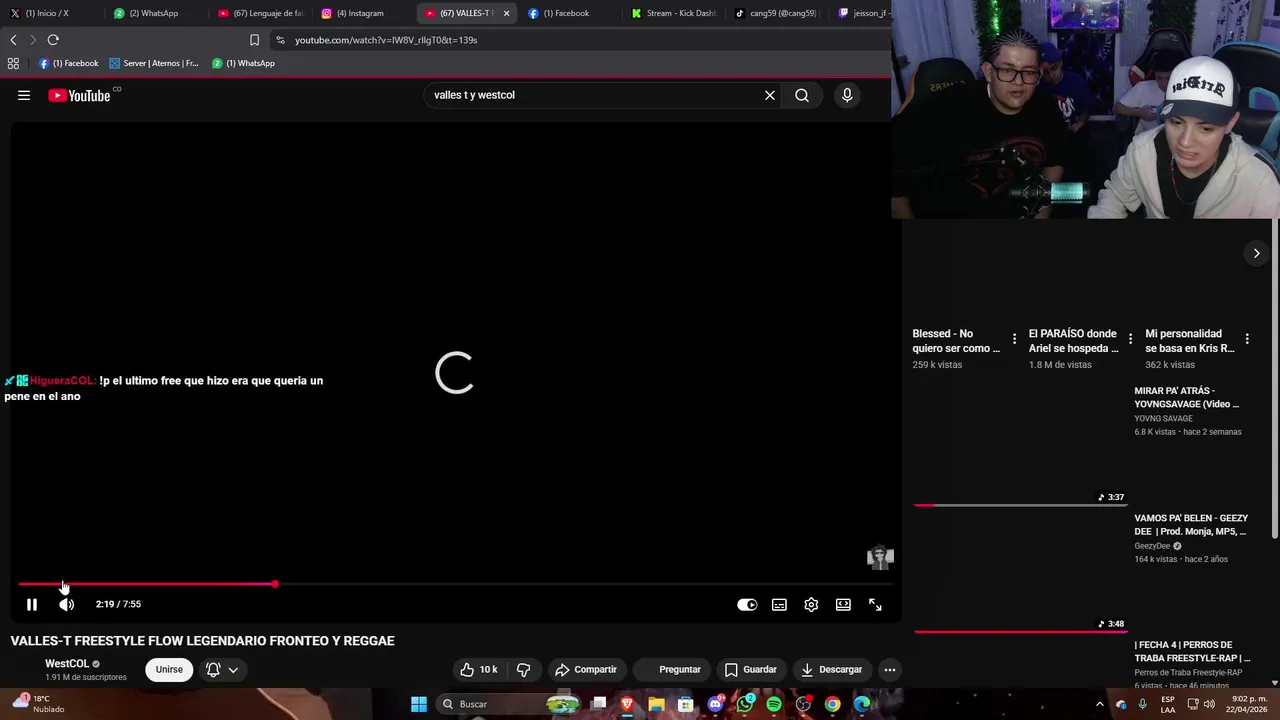Open Microsoft Edge from taskbar
Viewport: 1280px width, 720px height.
click(862, 704)
